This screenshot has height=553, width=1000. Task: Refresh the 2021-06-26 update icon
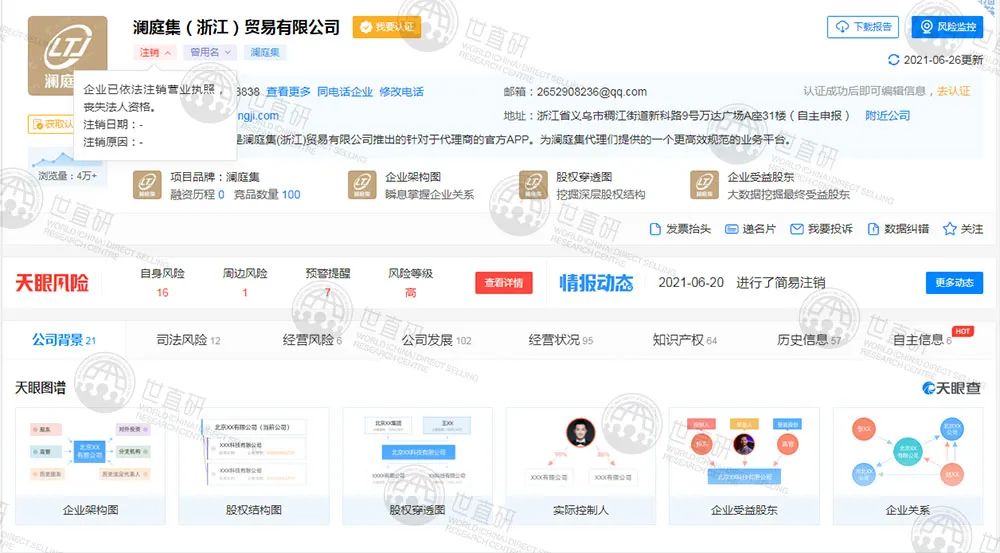point(894,60)
